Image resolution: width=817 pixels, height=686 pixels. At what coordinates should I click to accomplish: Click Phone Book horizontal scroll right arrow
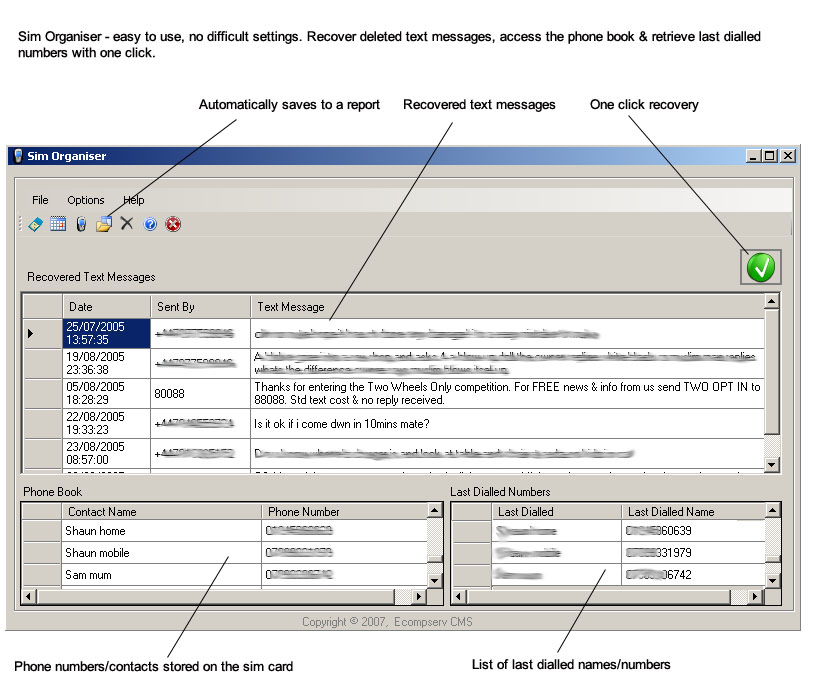418,596
